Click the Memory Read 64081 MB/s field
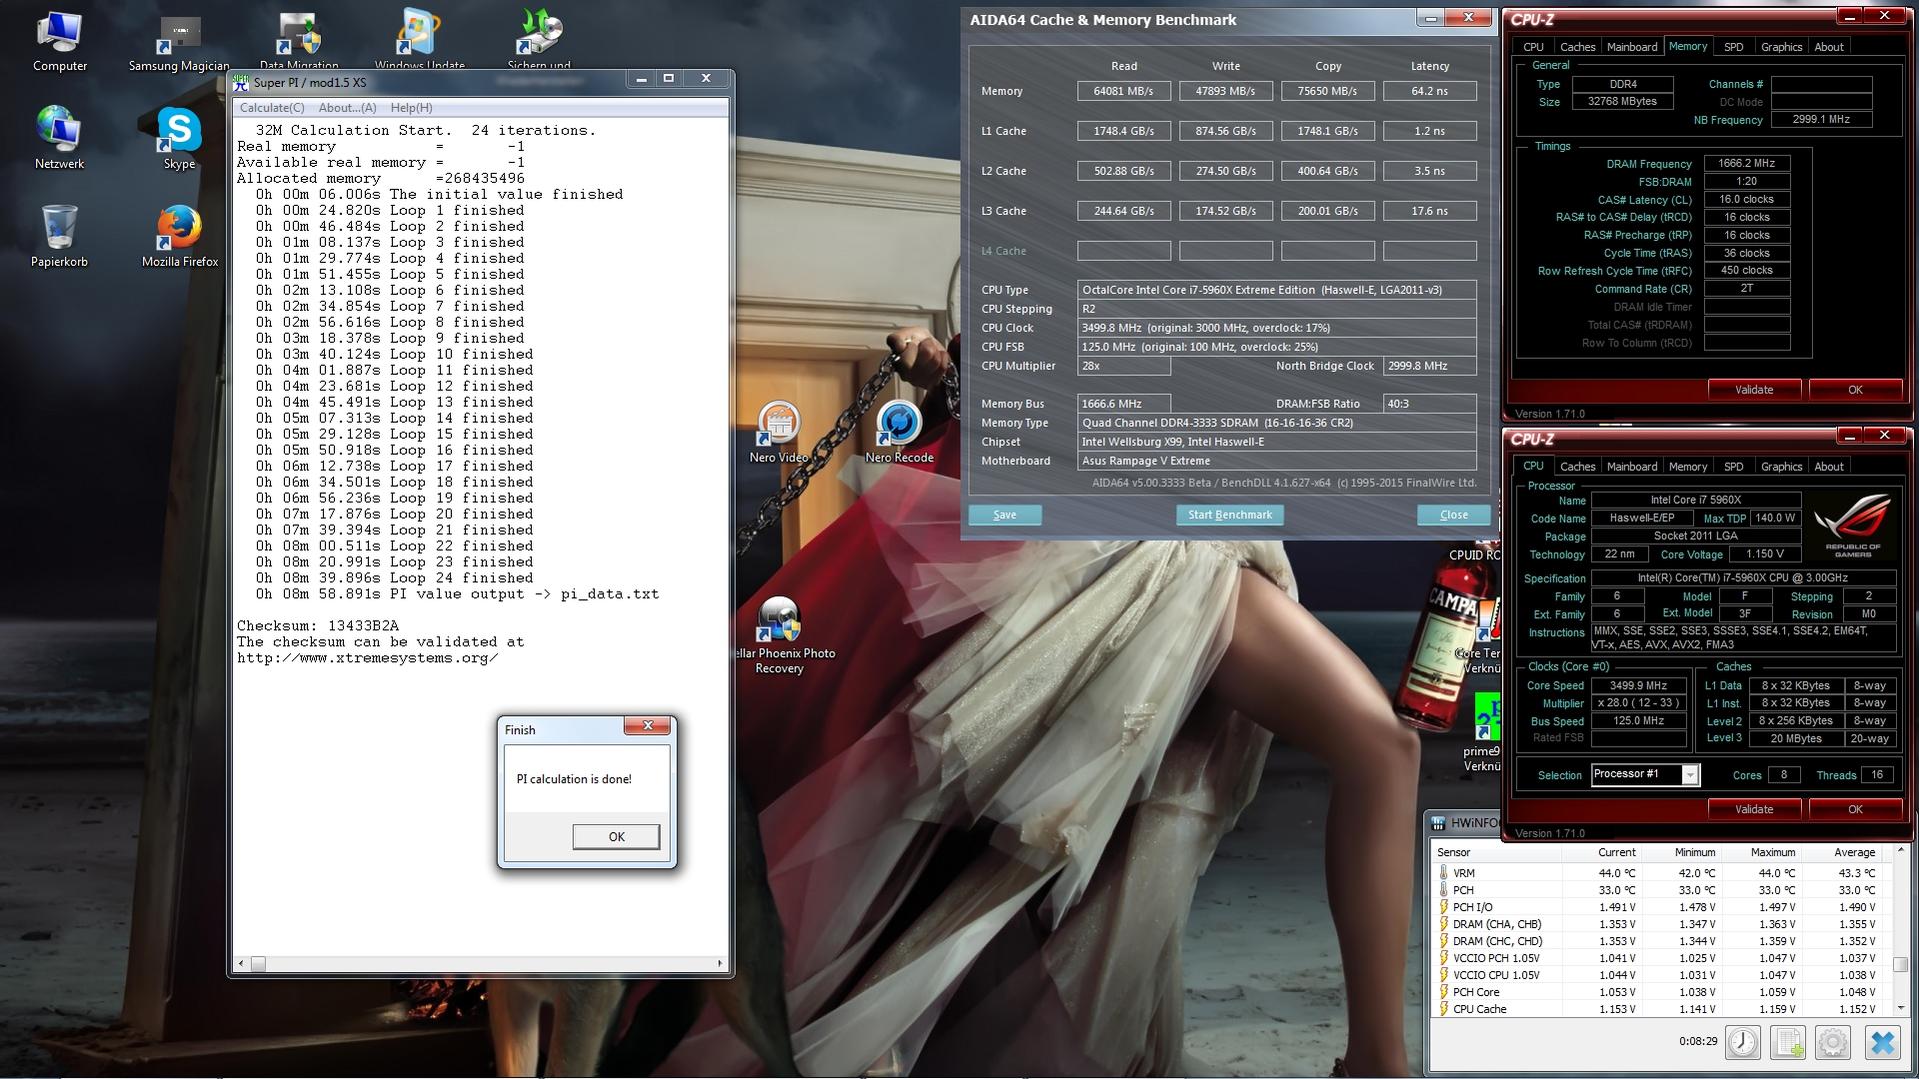 pyautogui.click(x=1124, y=91)
